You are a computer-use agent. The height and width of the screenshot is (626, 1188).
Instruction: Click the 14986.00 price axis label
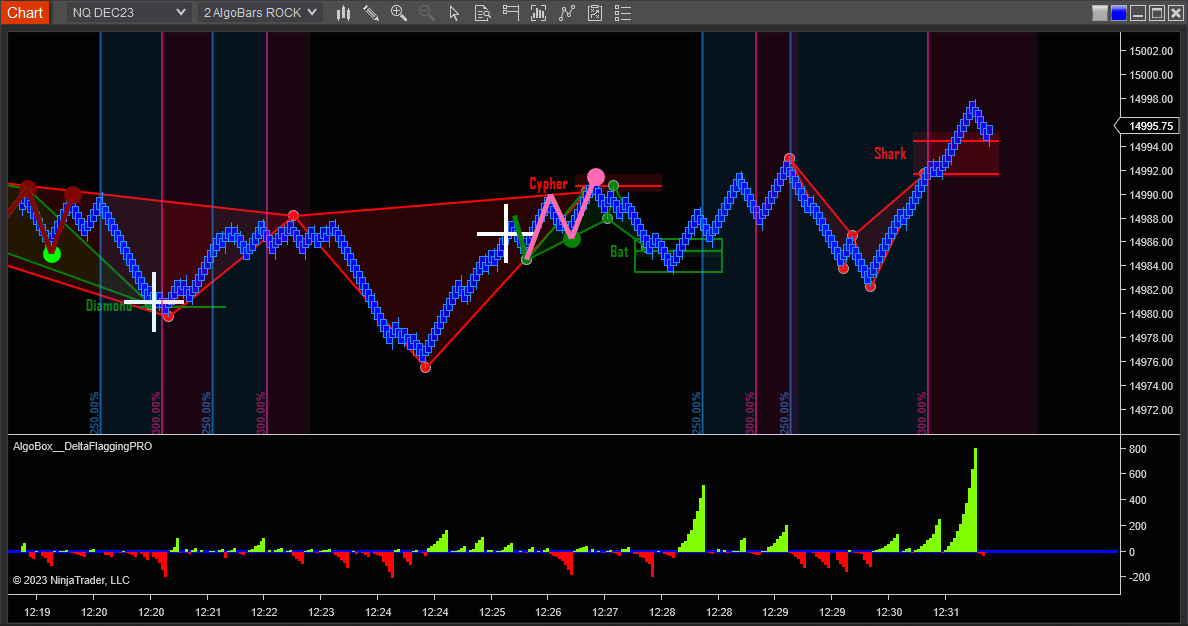[1151, 242]
